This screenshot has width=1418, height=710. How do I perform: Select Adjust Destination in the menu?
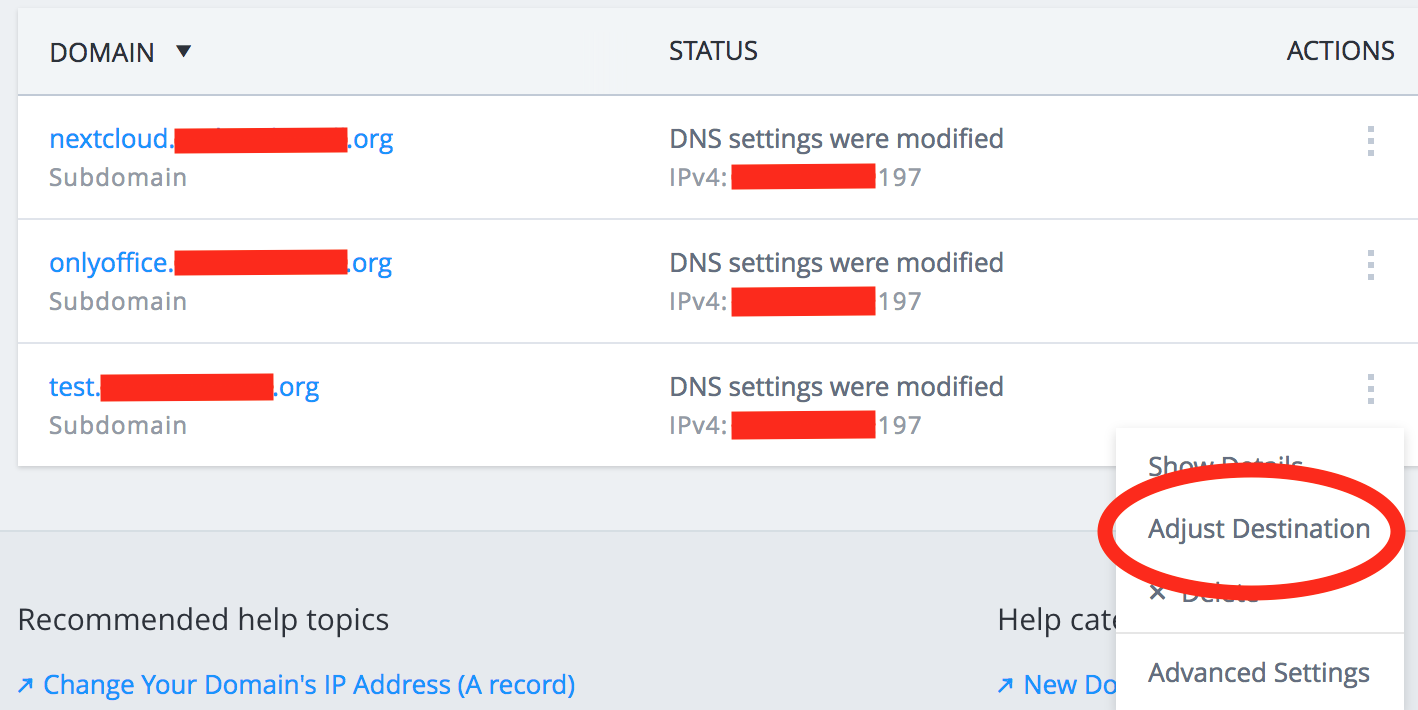pos(1258,529)
